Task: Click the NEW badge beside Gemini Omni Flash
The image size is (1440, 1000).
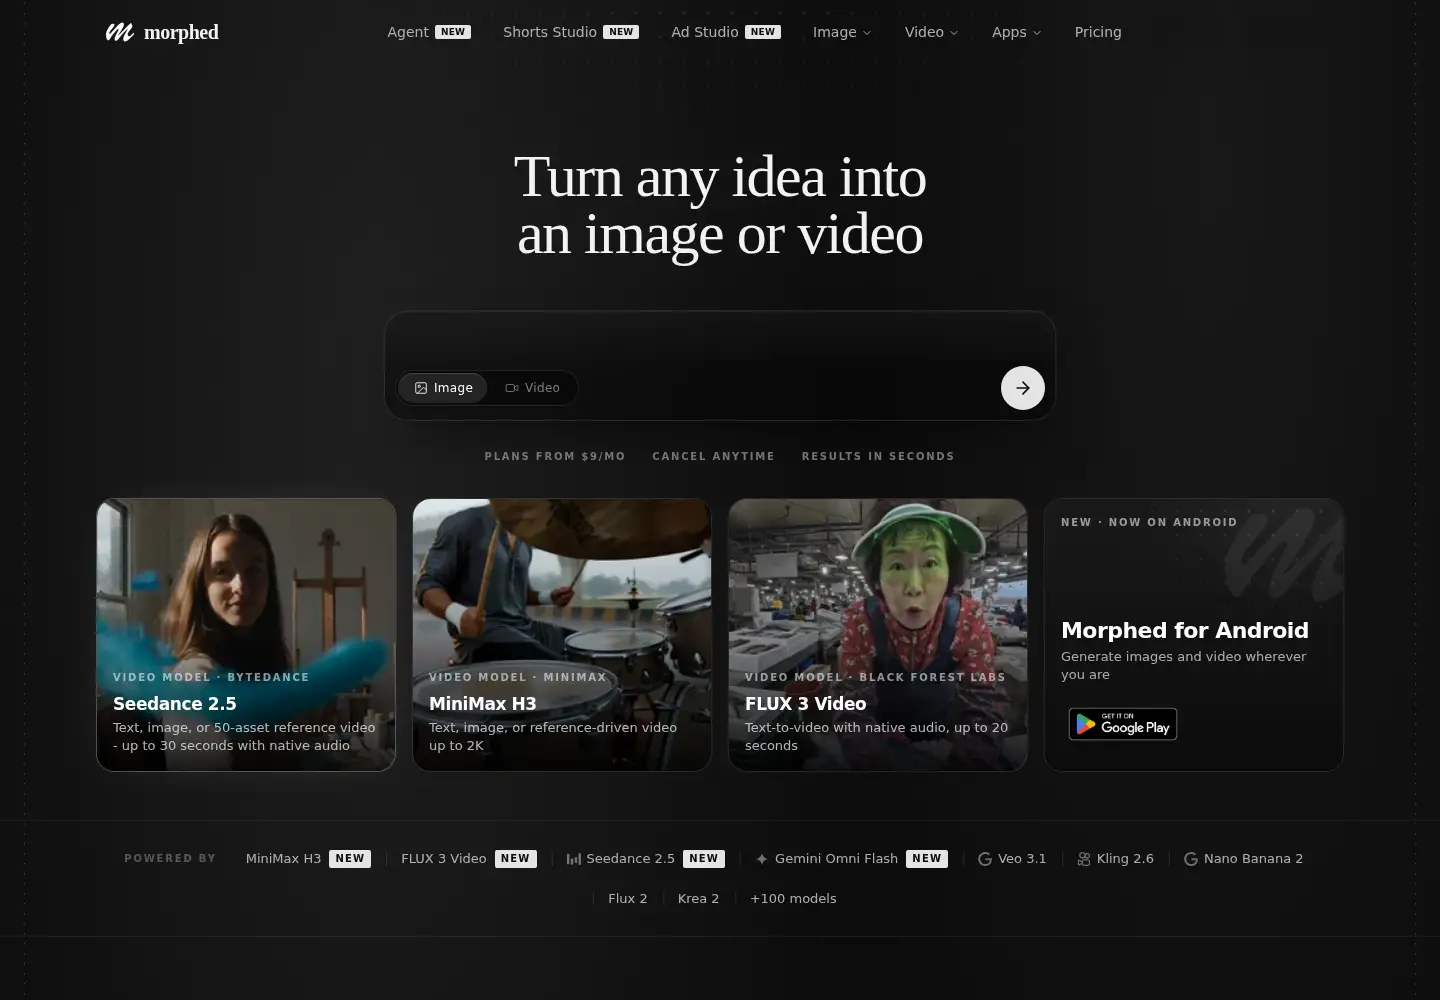Action: pyautogui.click(x=927, y=859)
